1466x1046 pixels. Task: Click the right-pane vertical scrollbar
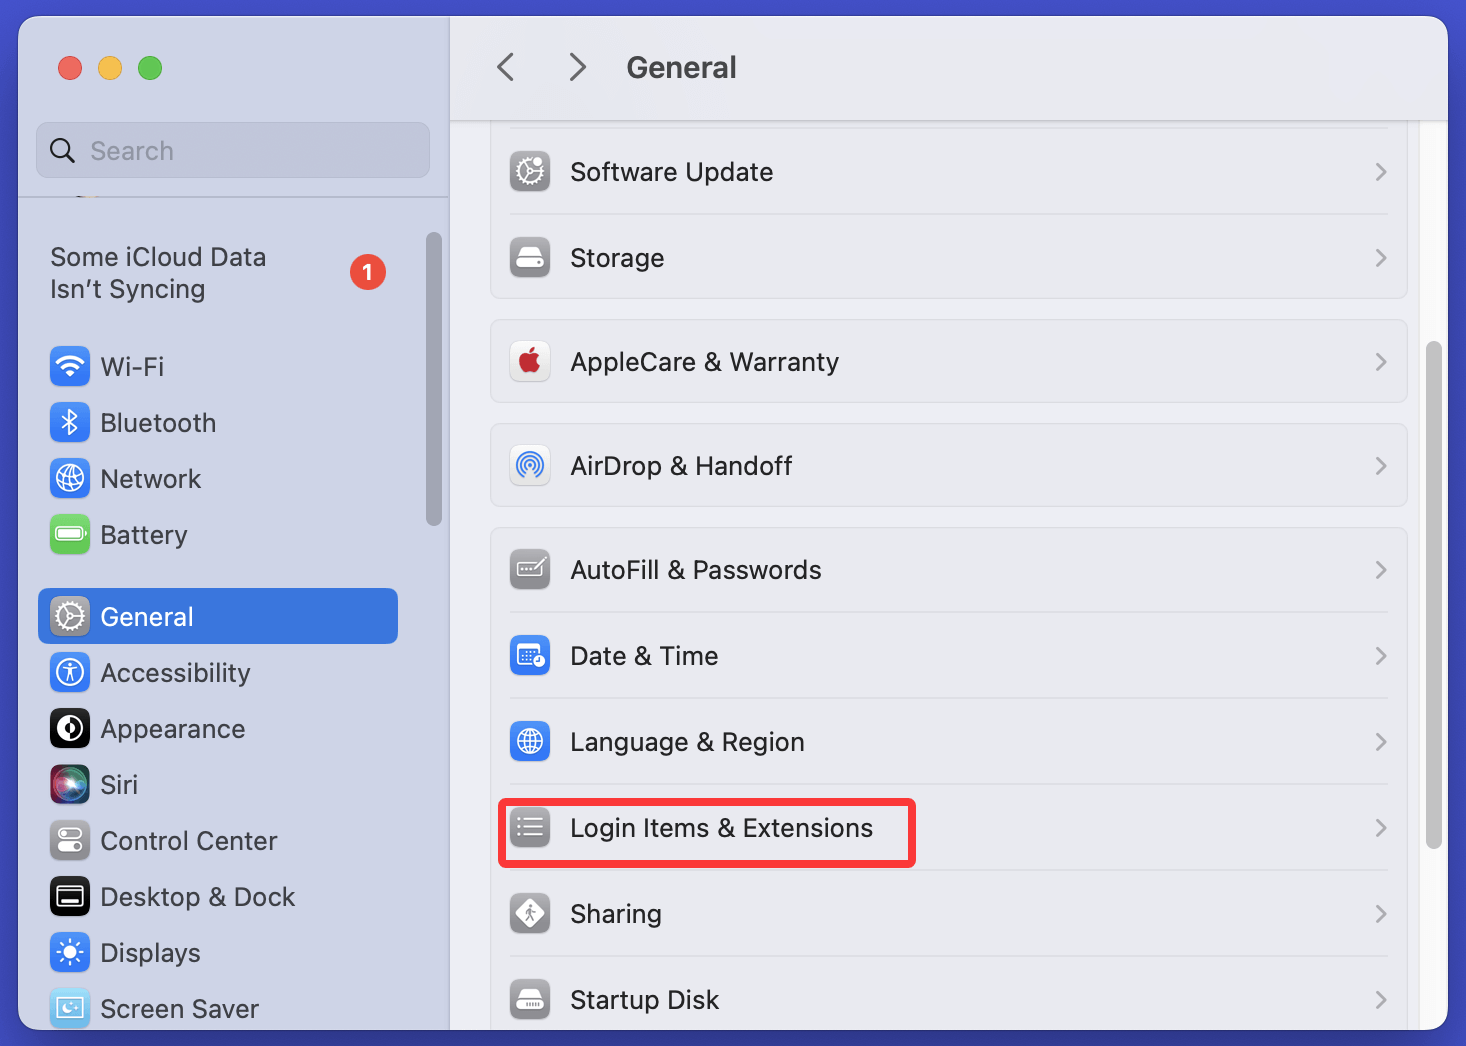(1434, 595)
